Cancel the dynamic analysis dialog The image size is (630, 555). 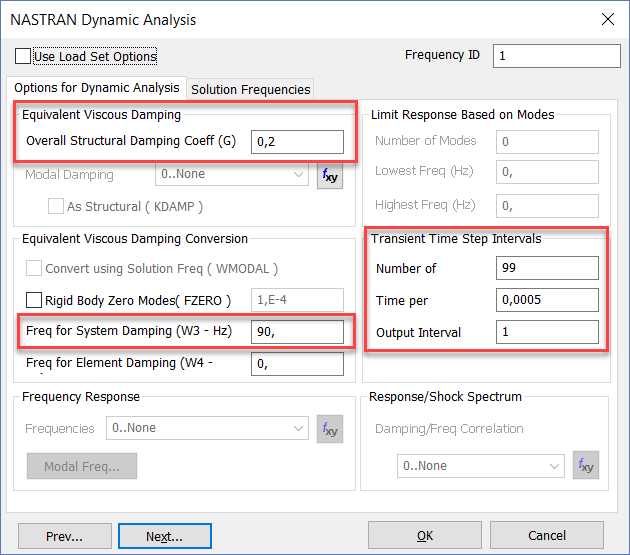click(547, 535)
